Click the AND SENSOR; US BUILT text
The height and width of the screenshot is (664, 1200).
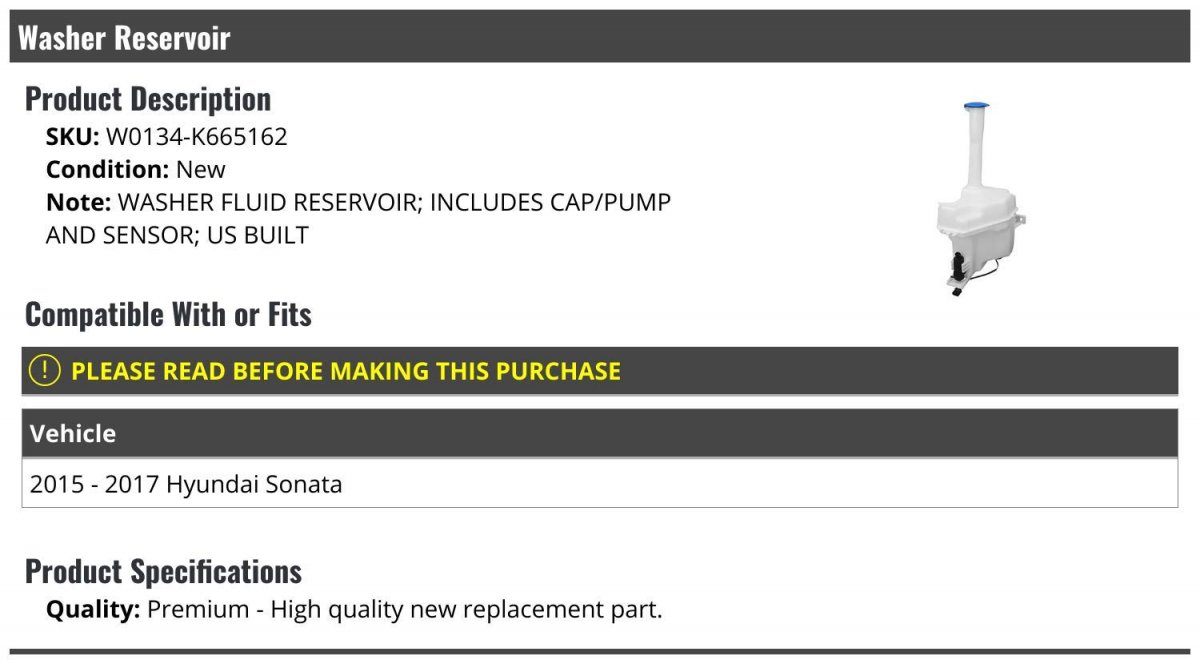(177, 235)
